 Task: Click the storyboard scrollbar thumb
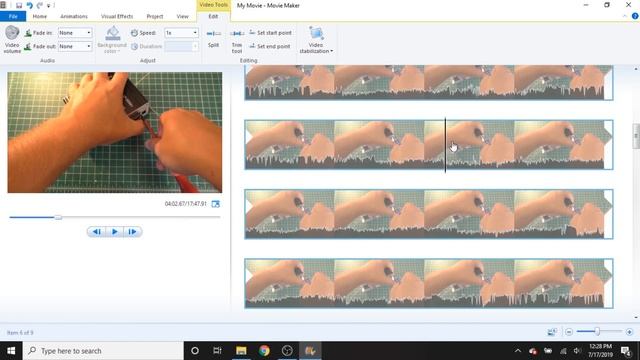click(636, 136)
